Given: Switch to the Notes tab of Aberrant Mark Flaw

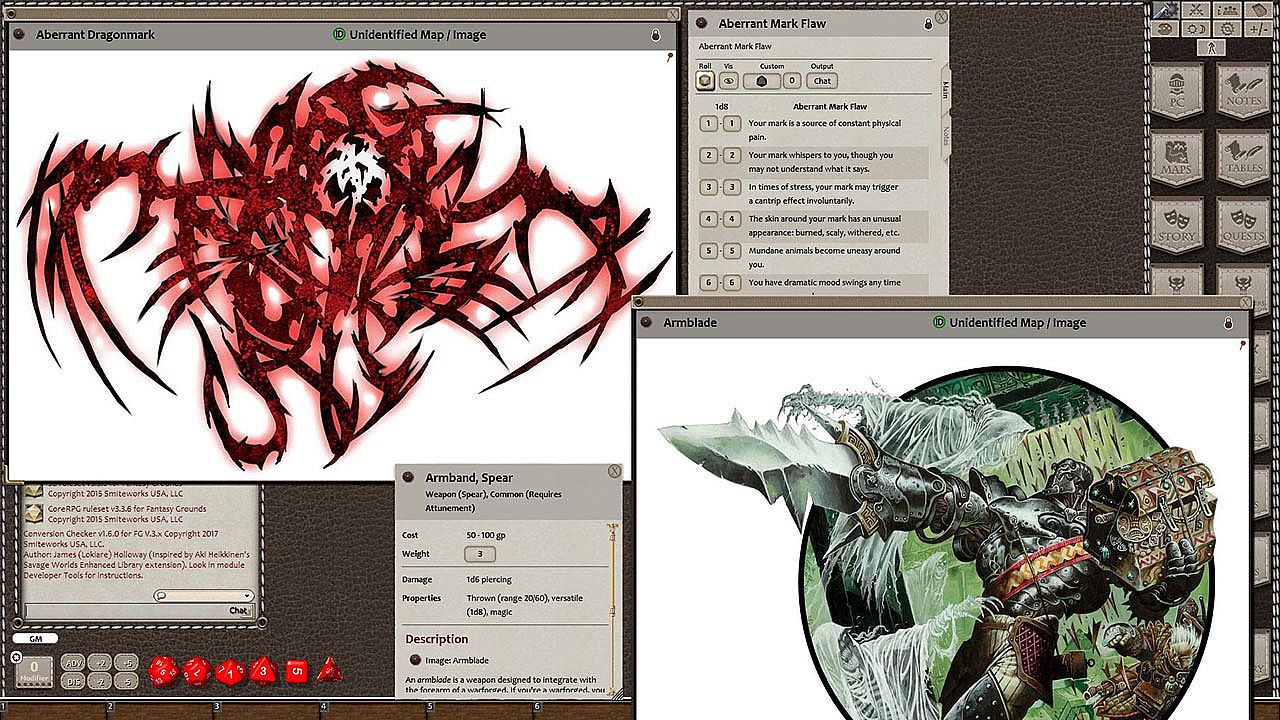Looking at the screenshot, I should pos(945,136).
